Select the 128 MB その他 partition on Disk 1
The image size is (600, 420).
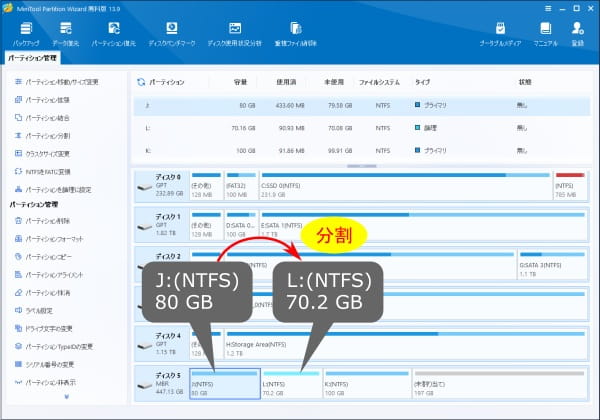click(206, 226)
